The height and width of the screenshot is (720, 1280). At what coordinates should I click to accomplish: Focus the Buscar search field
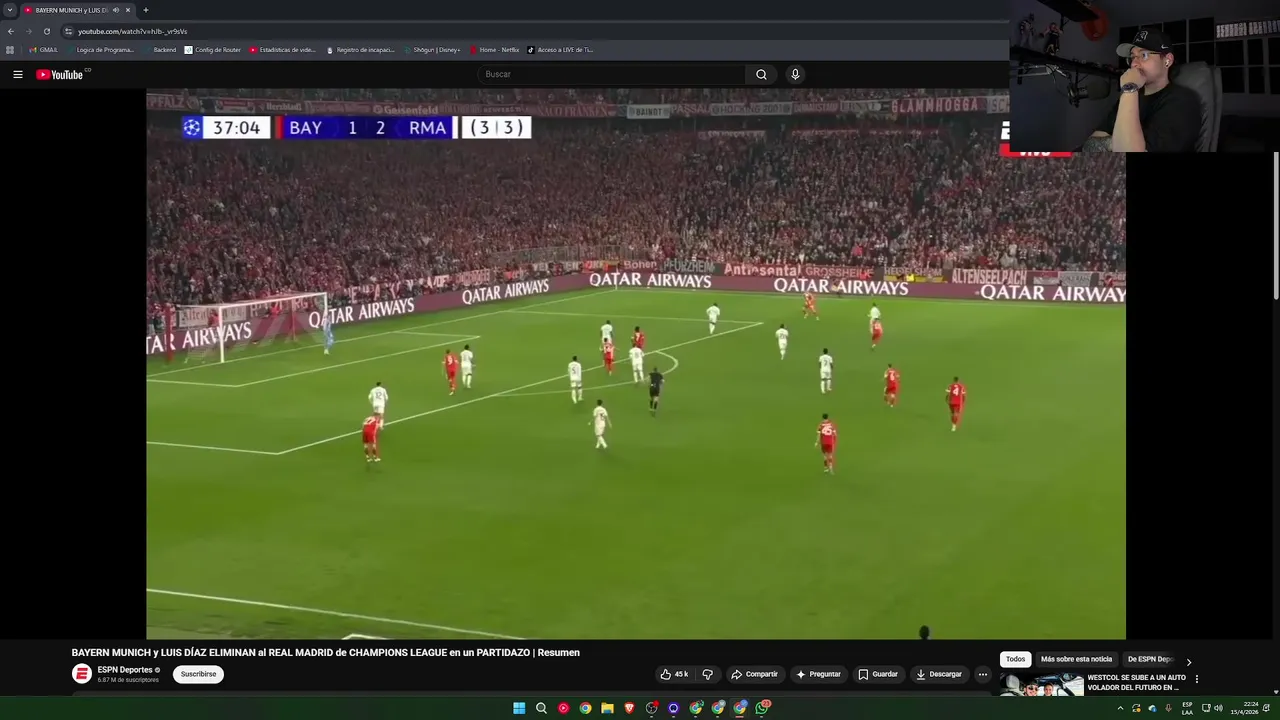(x=612, y=74)
